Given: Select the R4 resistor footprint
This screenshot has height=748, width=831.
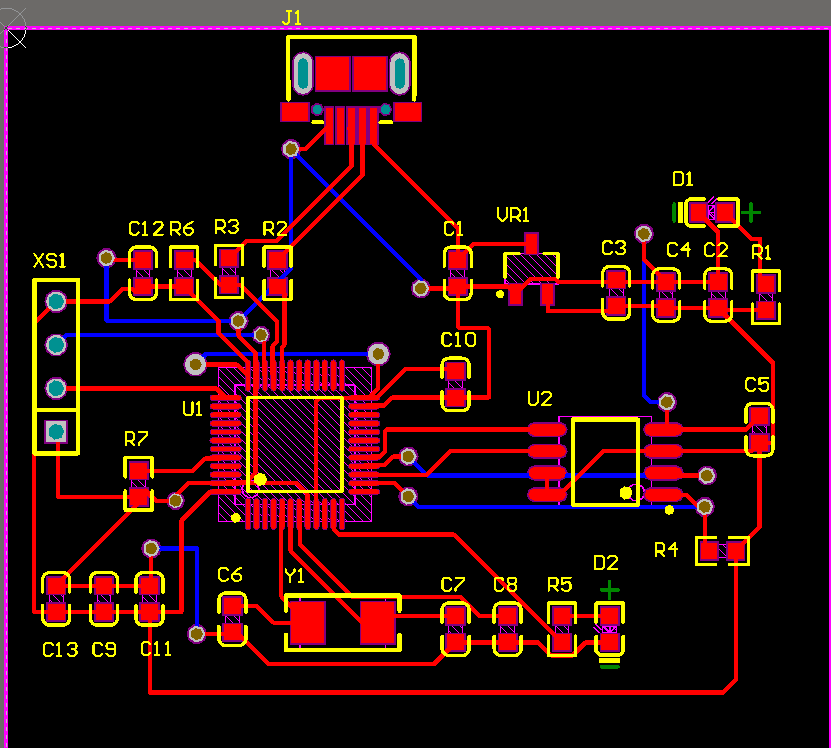Looking at the screenshot, I should (x=720, y=551).
